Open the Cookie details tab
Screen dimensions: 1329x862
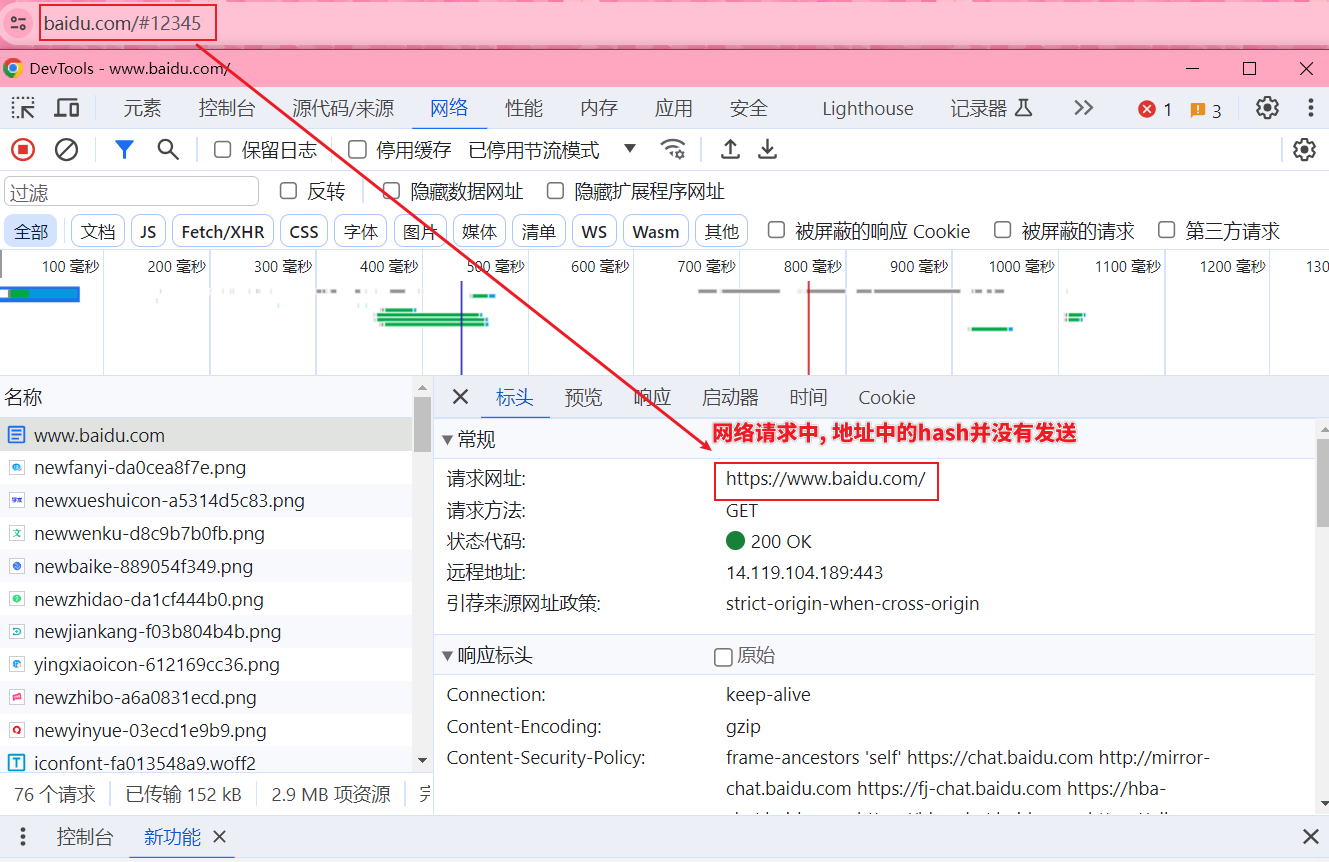pos(887,397)
